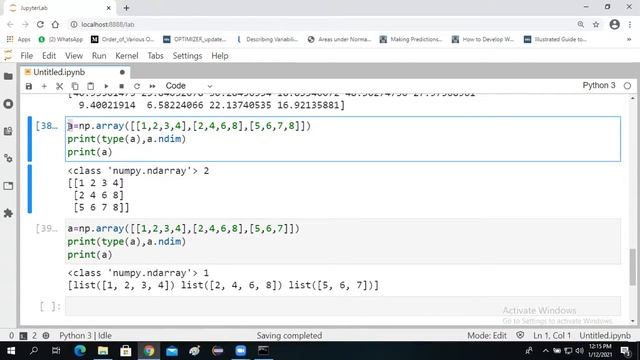640x360 pixels.
Task: Click Ln 1, Col 1 status item
Action: coord(552,336)
